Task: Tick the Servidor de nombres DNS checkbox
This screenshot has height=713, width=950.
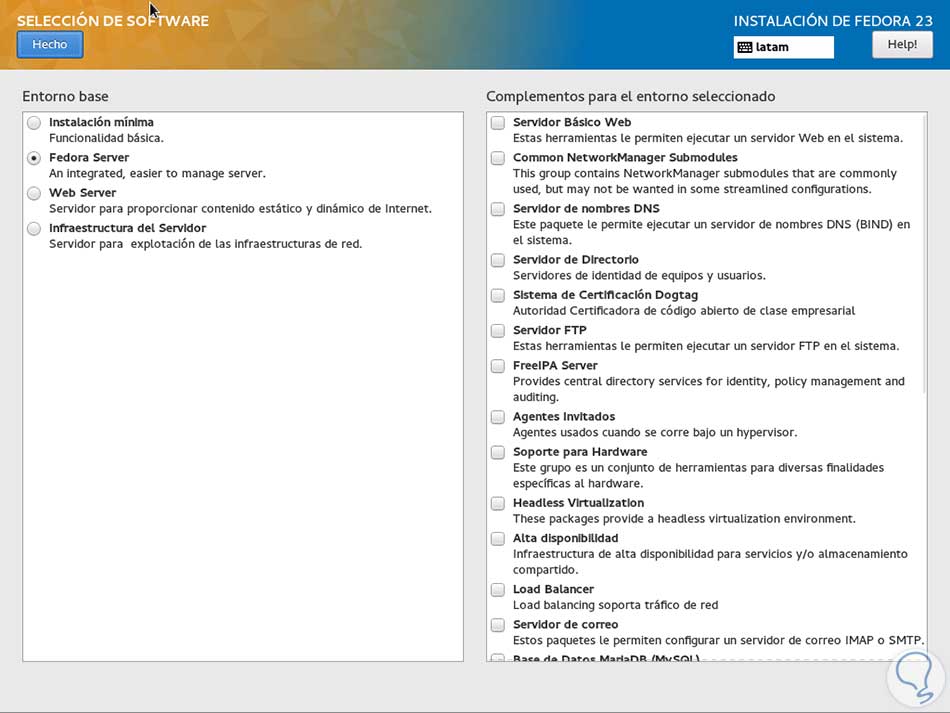Action: (497, 209)
